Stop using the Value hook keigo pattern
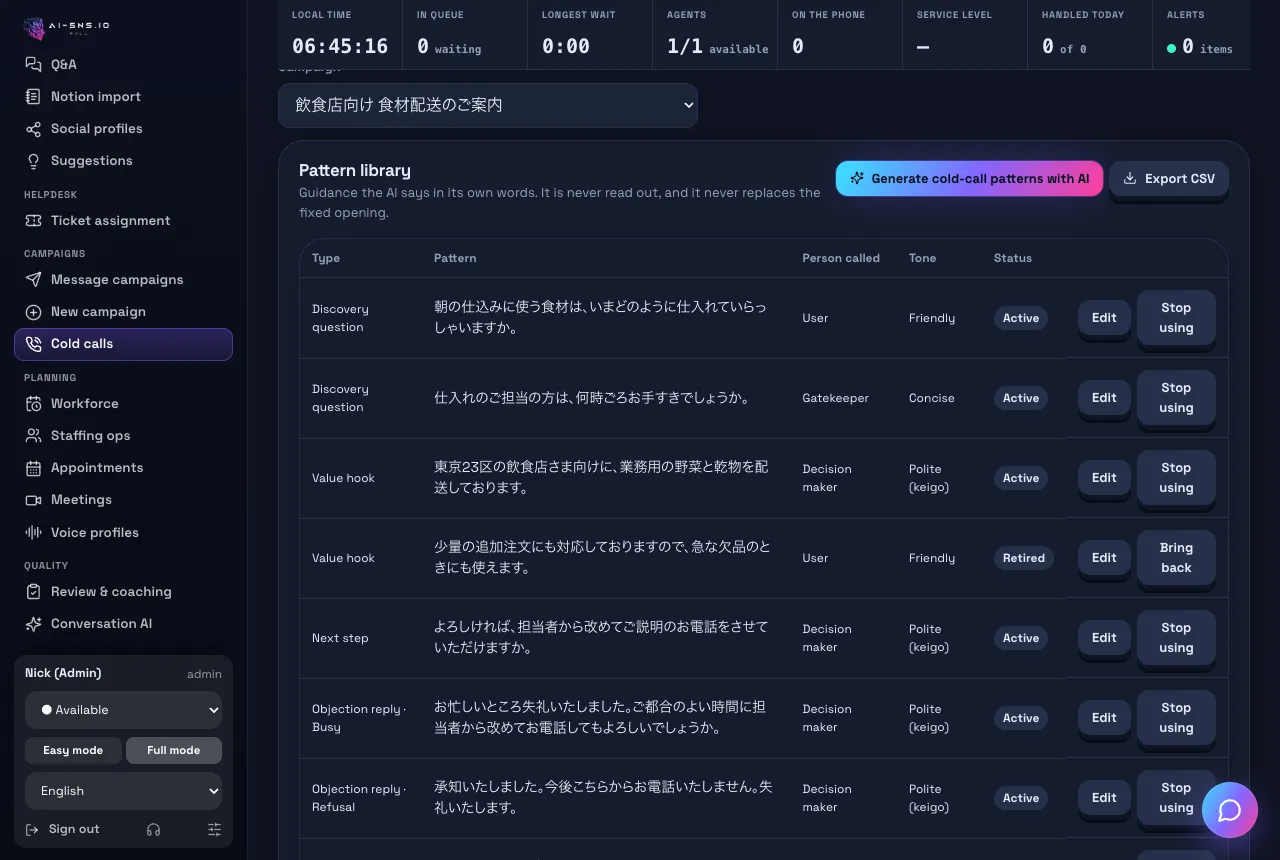The width and height of the screenshot is (1280, 860). [1176, 478]
